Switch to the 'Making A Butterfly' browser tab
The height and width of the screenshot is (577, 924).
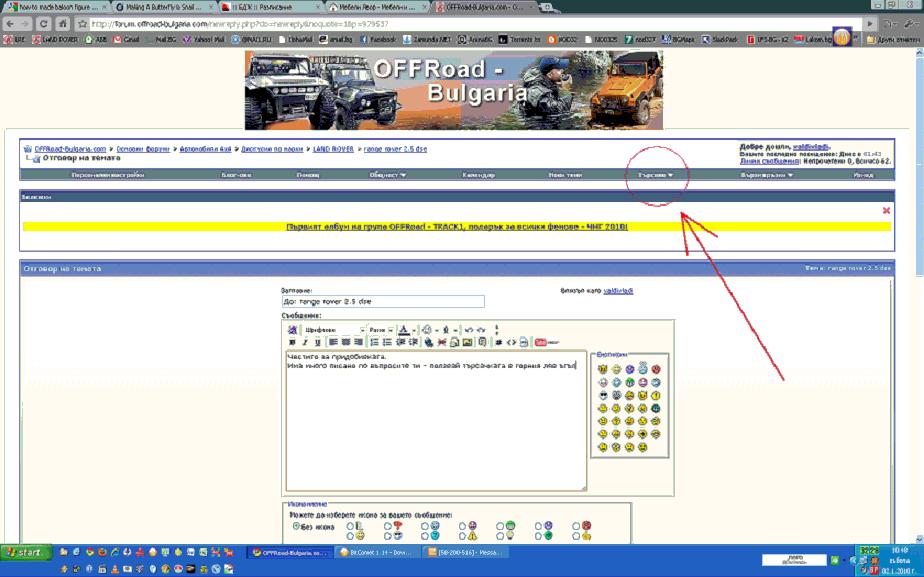158,6
